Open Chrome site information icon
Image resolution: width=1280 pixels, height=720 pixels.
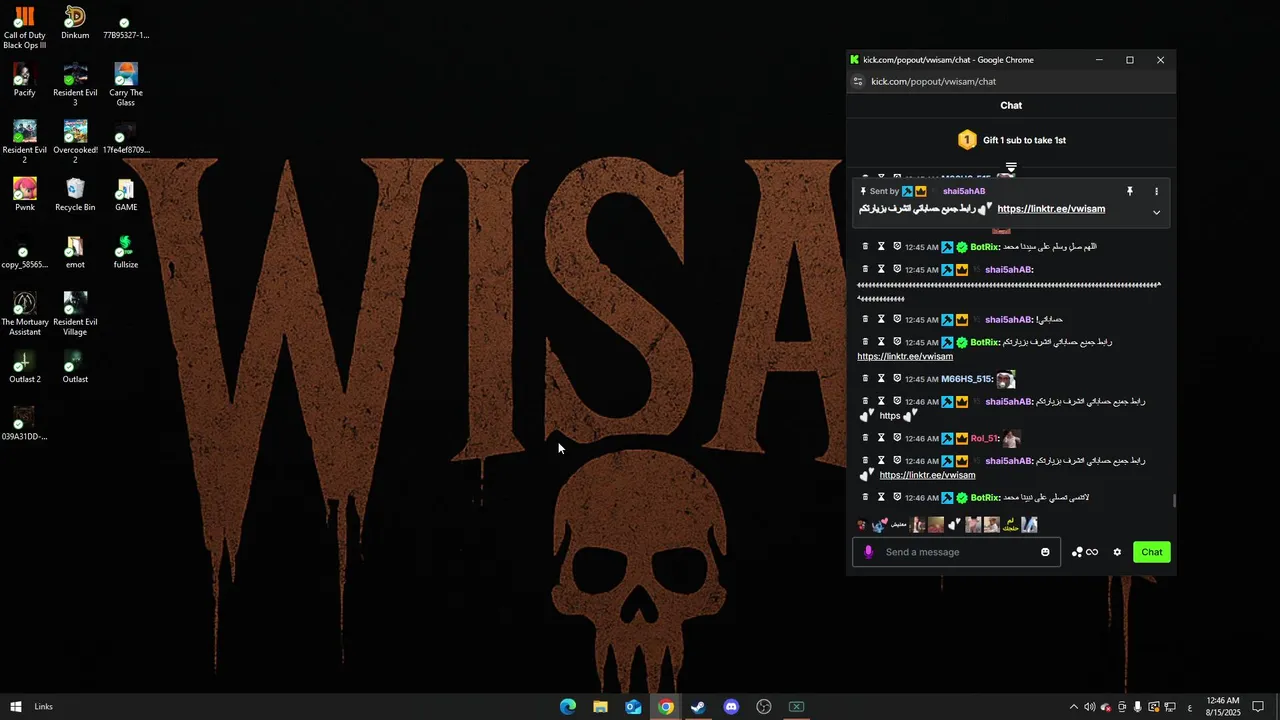[858, 82]
